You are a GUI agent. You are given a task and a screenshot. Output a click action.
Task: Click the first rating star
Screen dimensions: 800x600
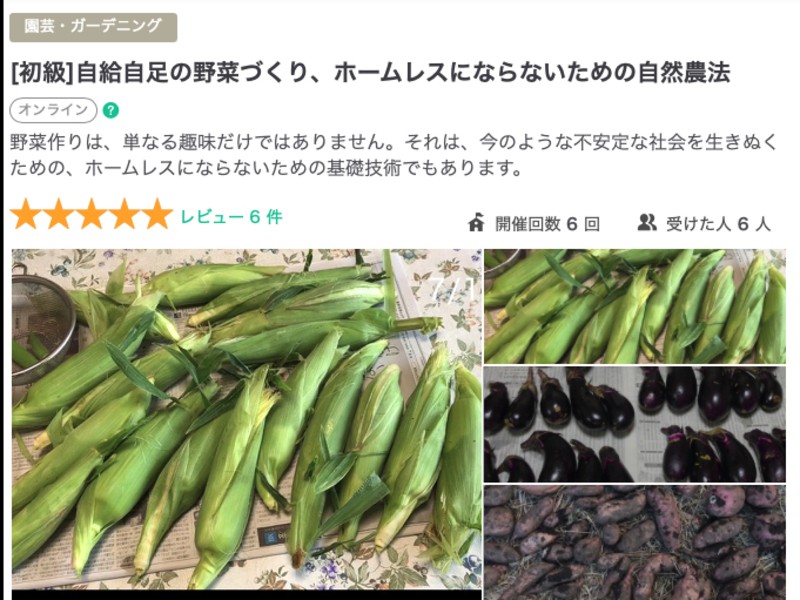click(26, 214)
